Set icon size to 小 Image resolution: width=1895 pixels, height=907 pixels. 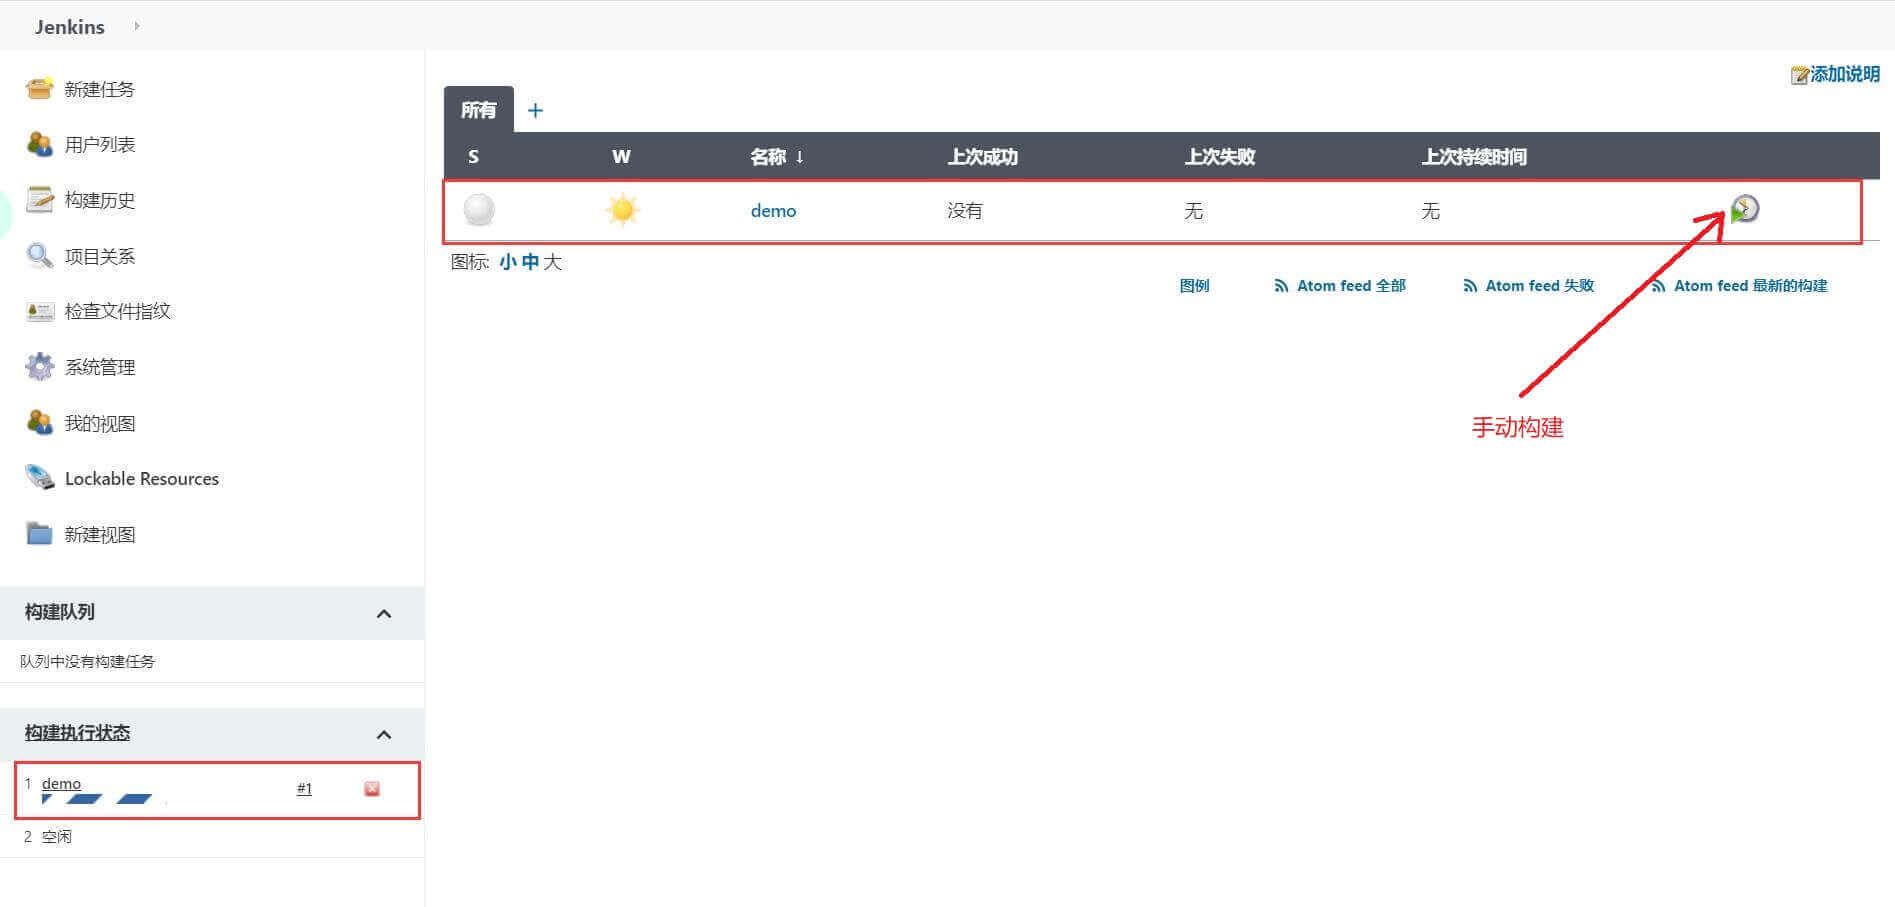pos(508,262)
